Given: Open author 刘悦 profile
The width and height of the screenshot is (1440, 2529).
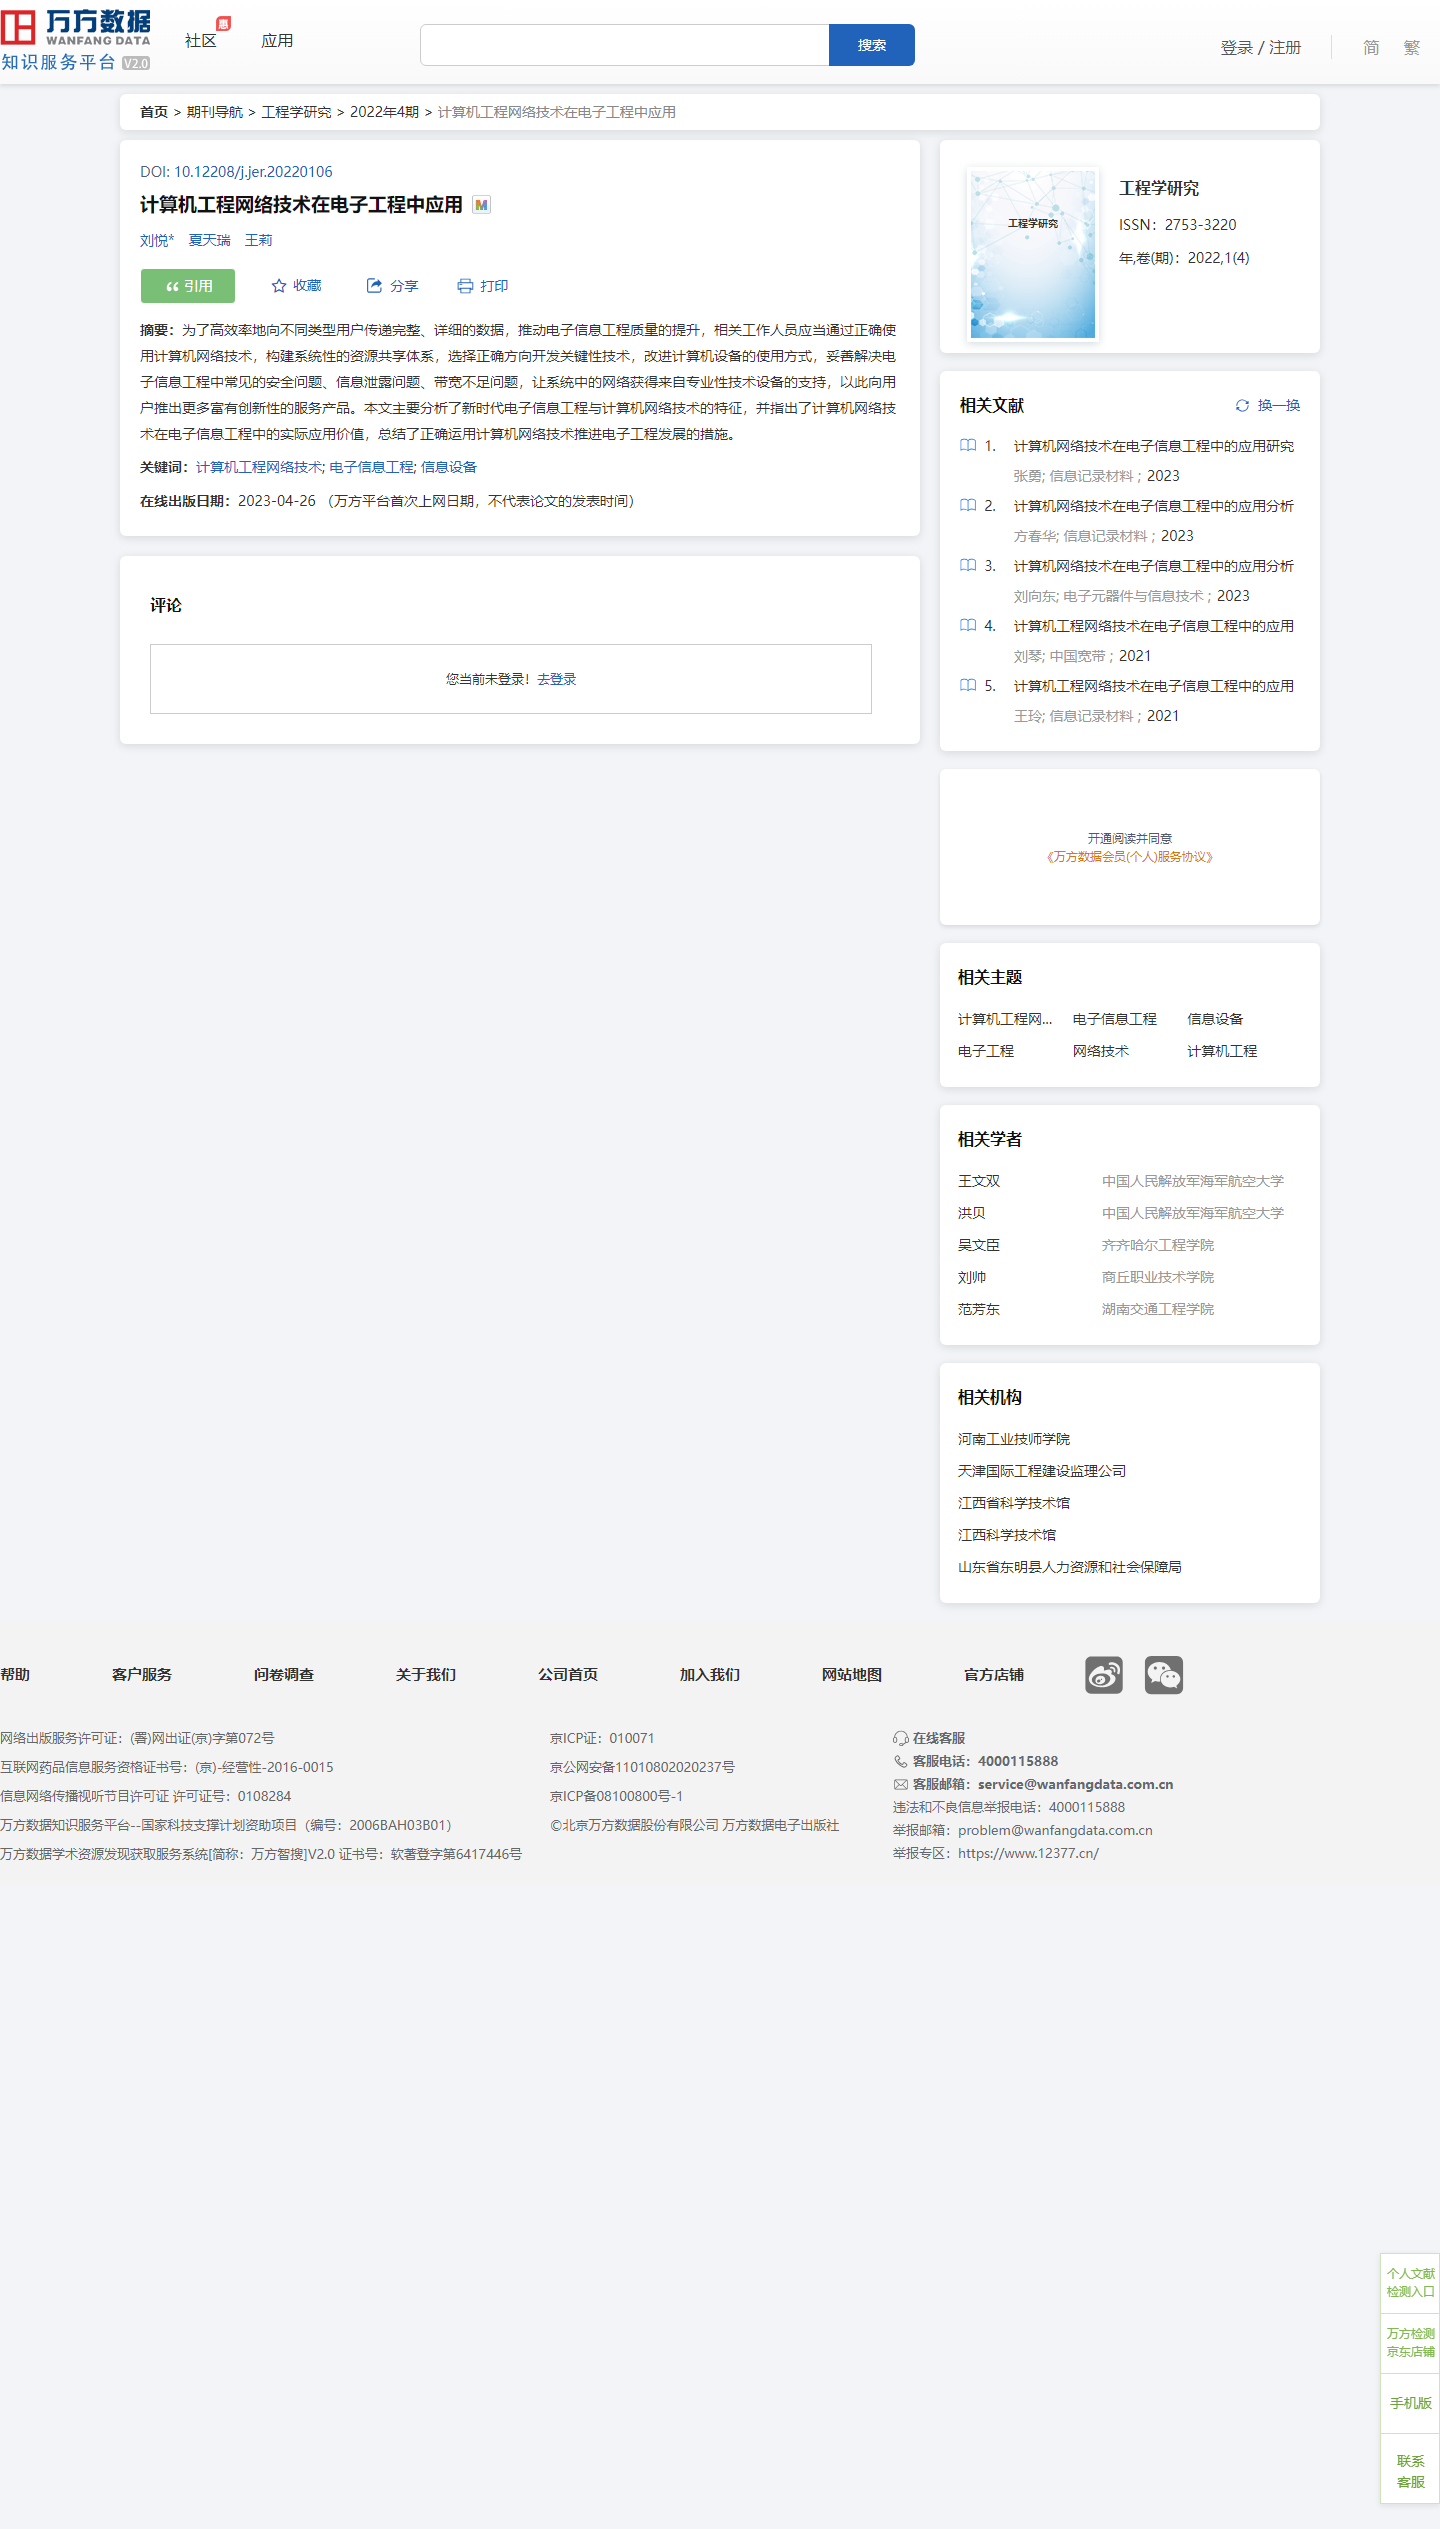Looking at the screenshot, I should [157, 240].
